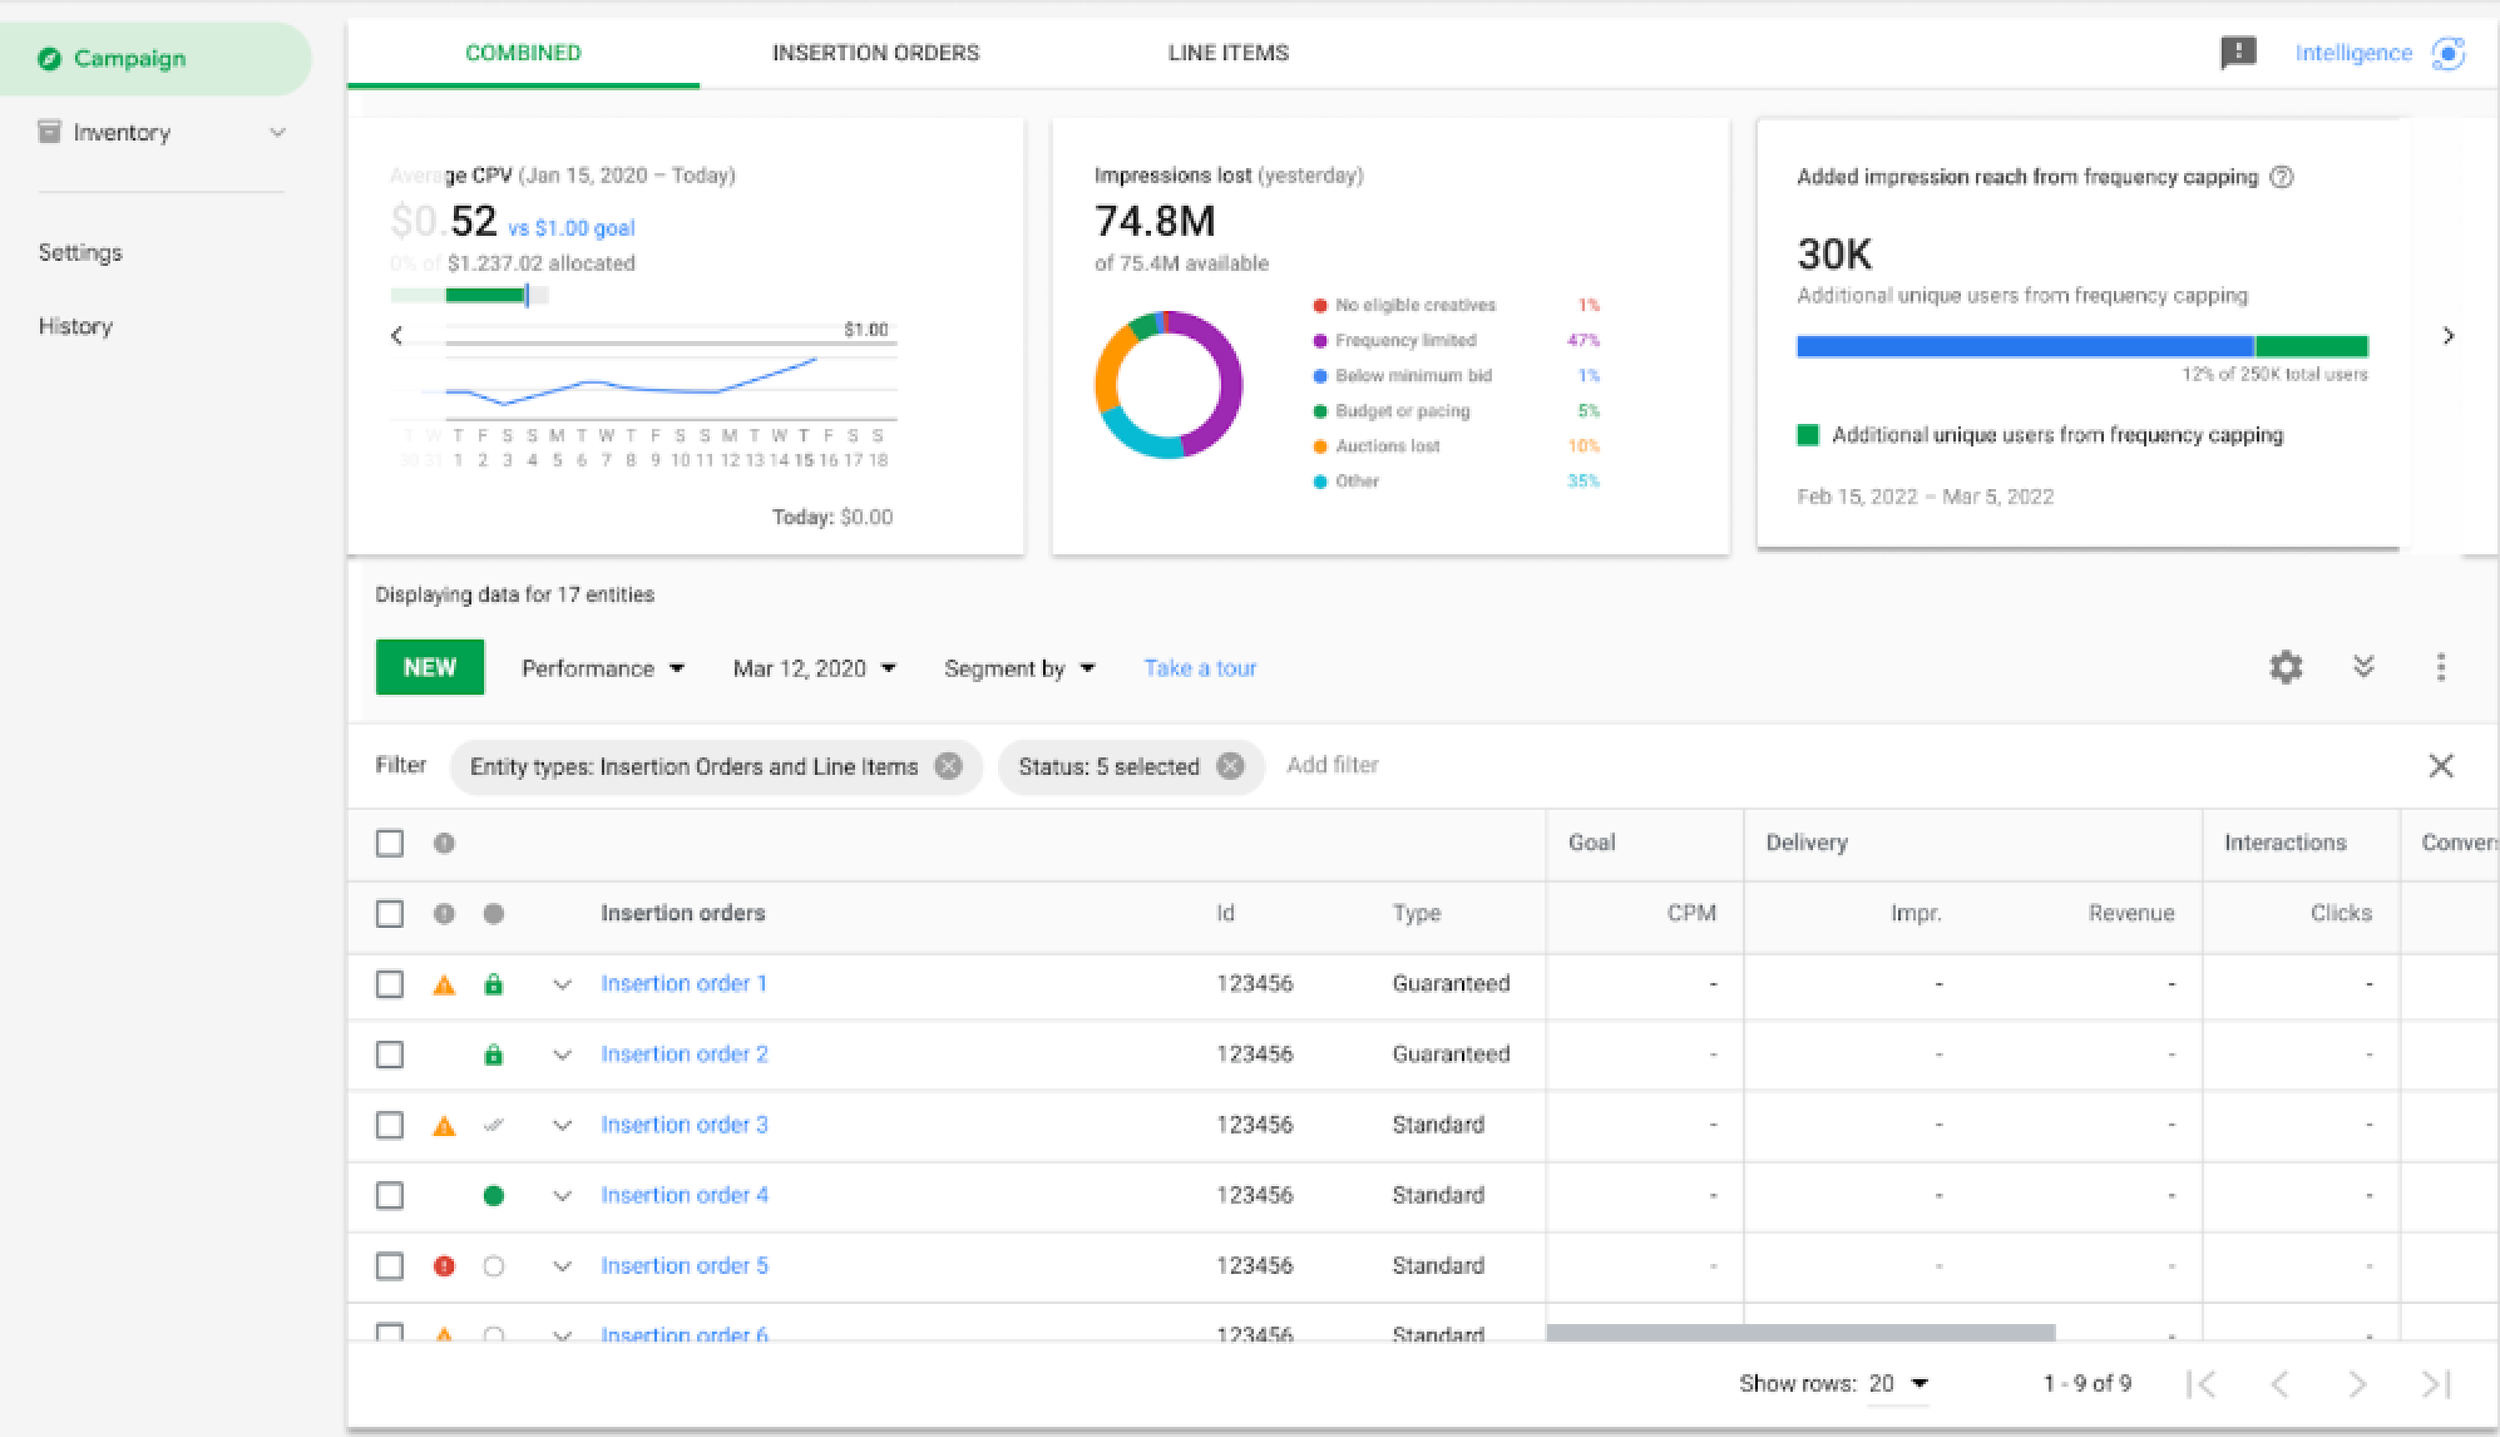The image size is (2500, 1437).
Task: Select the Insertion order 2 checkbox
Action: tap(390, 1055)
